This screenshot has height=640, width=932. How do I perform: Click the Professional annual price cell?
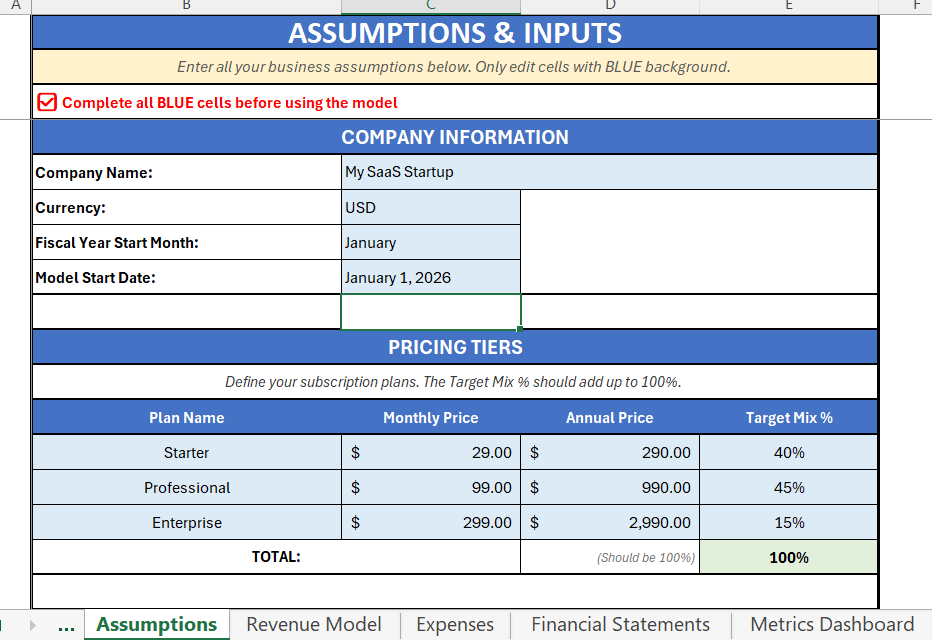pos(610,487)
